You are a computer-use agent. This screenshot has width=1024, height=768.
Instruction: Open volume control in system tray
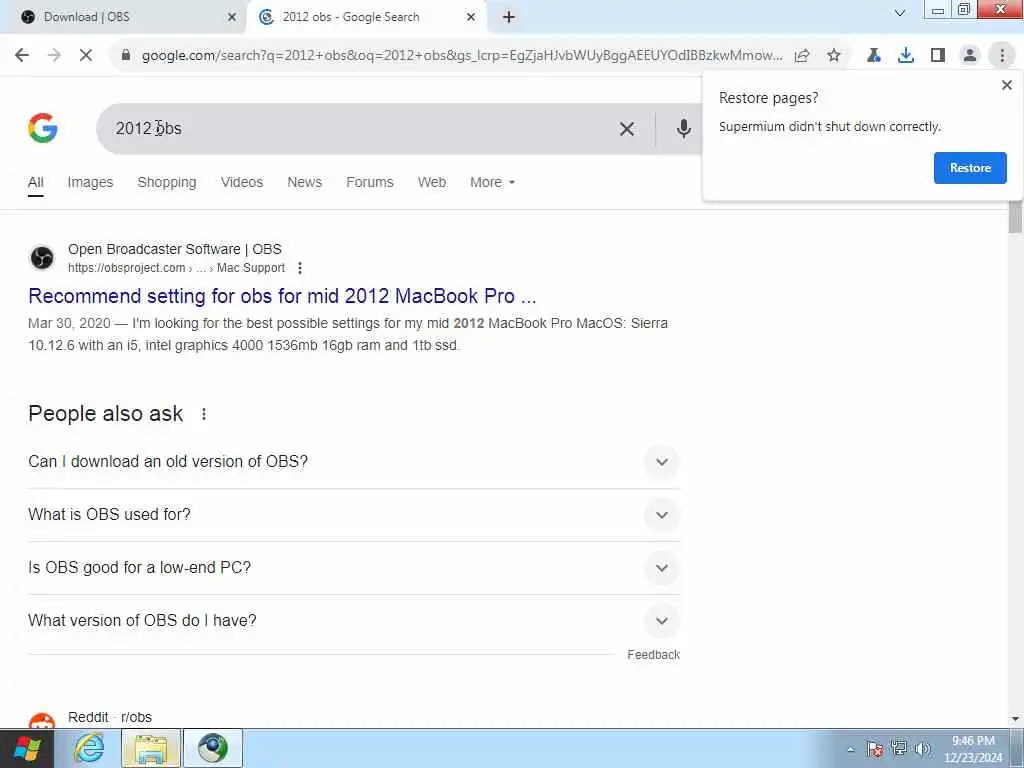pos(923,749)
